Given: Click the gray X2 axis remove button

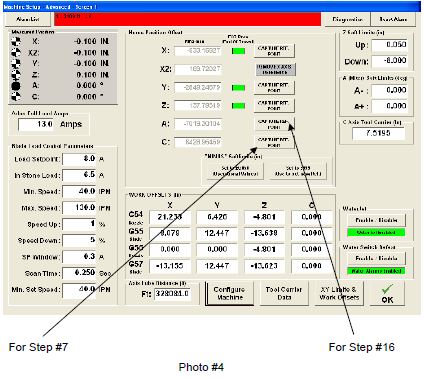Looking at the screenshot, I should click(275, 69).
